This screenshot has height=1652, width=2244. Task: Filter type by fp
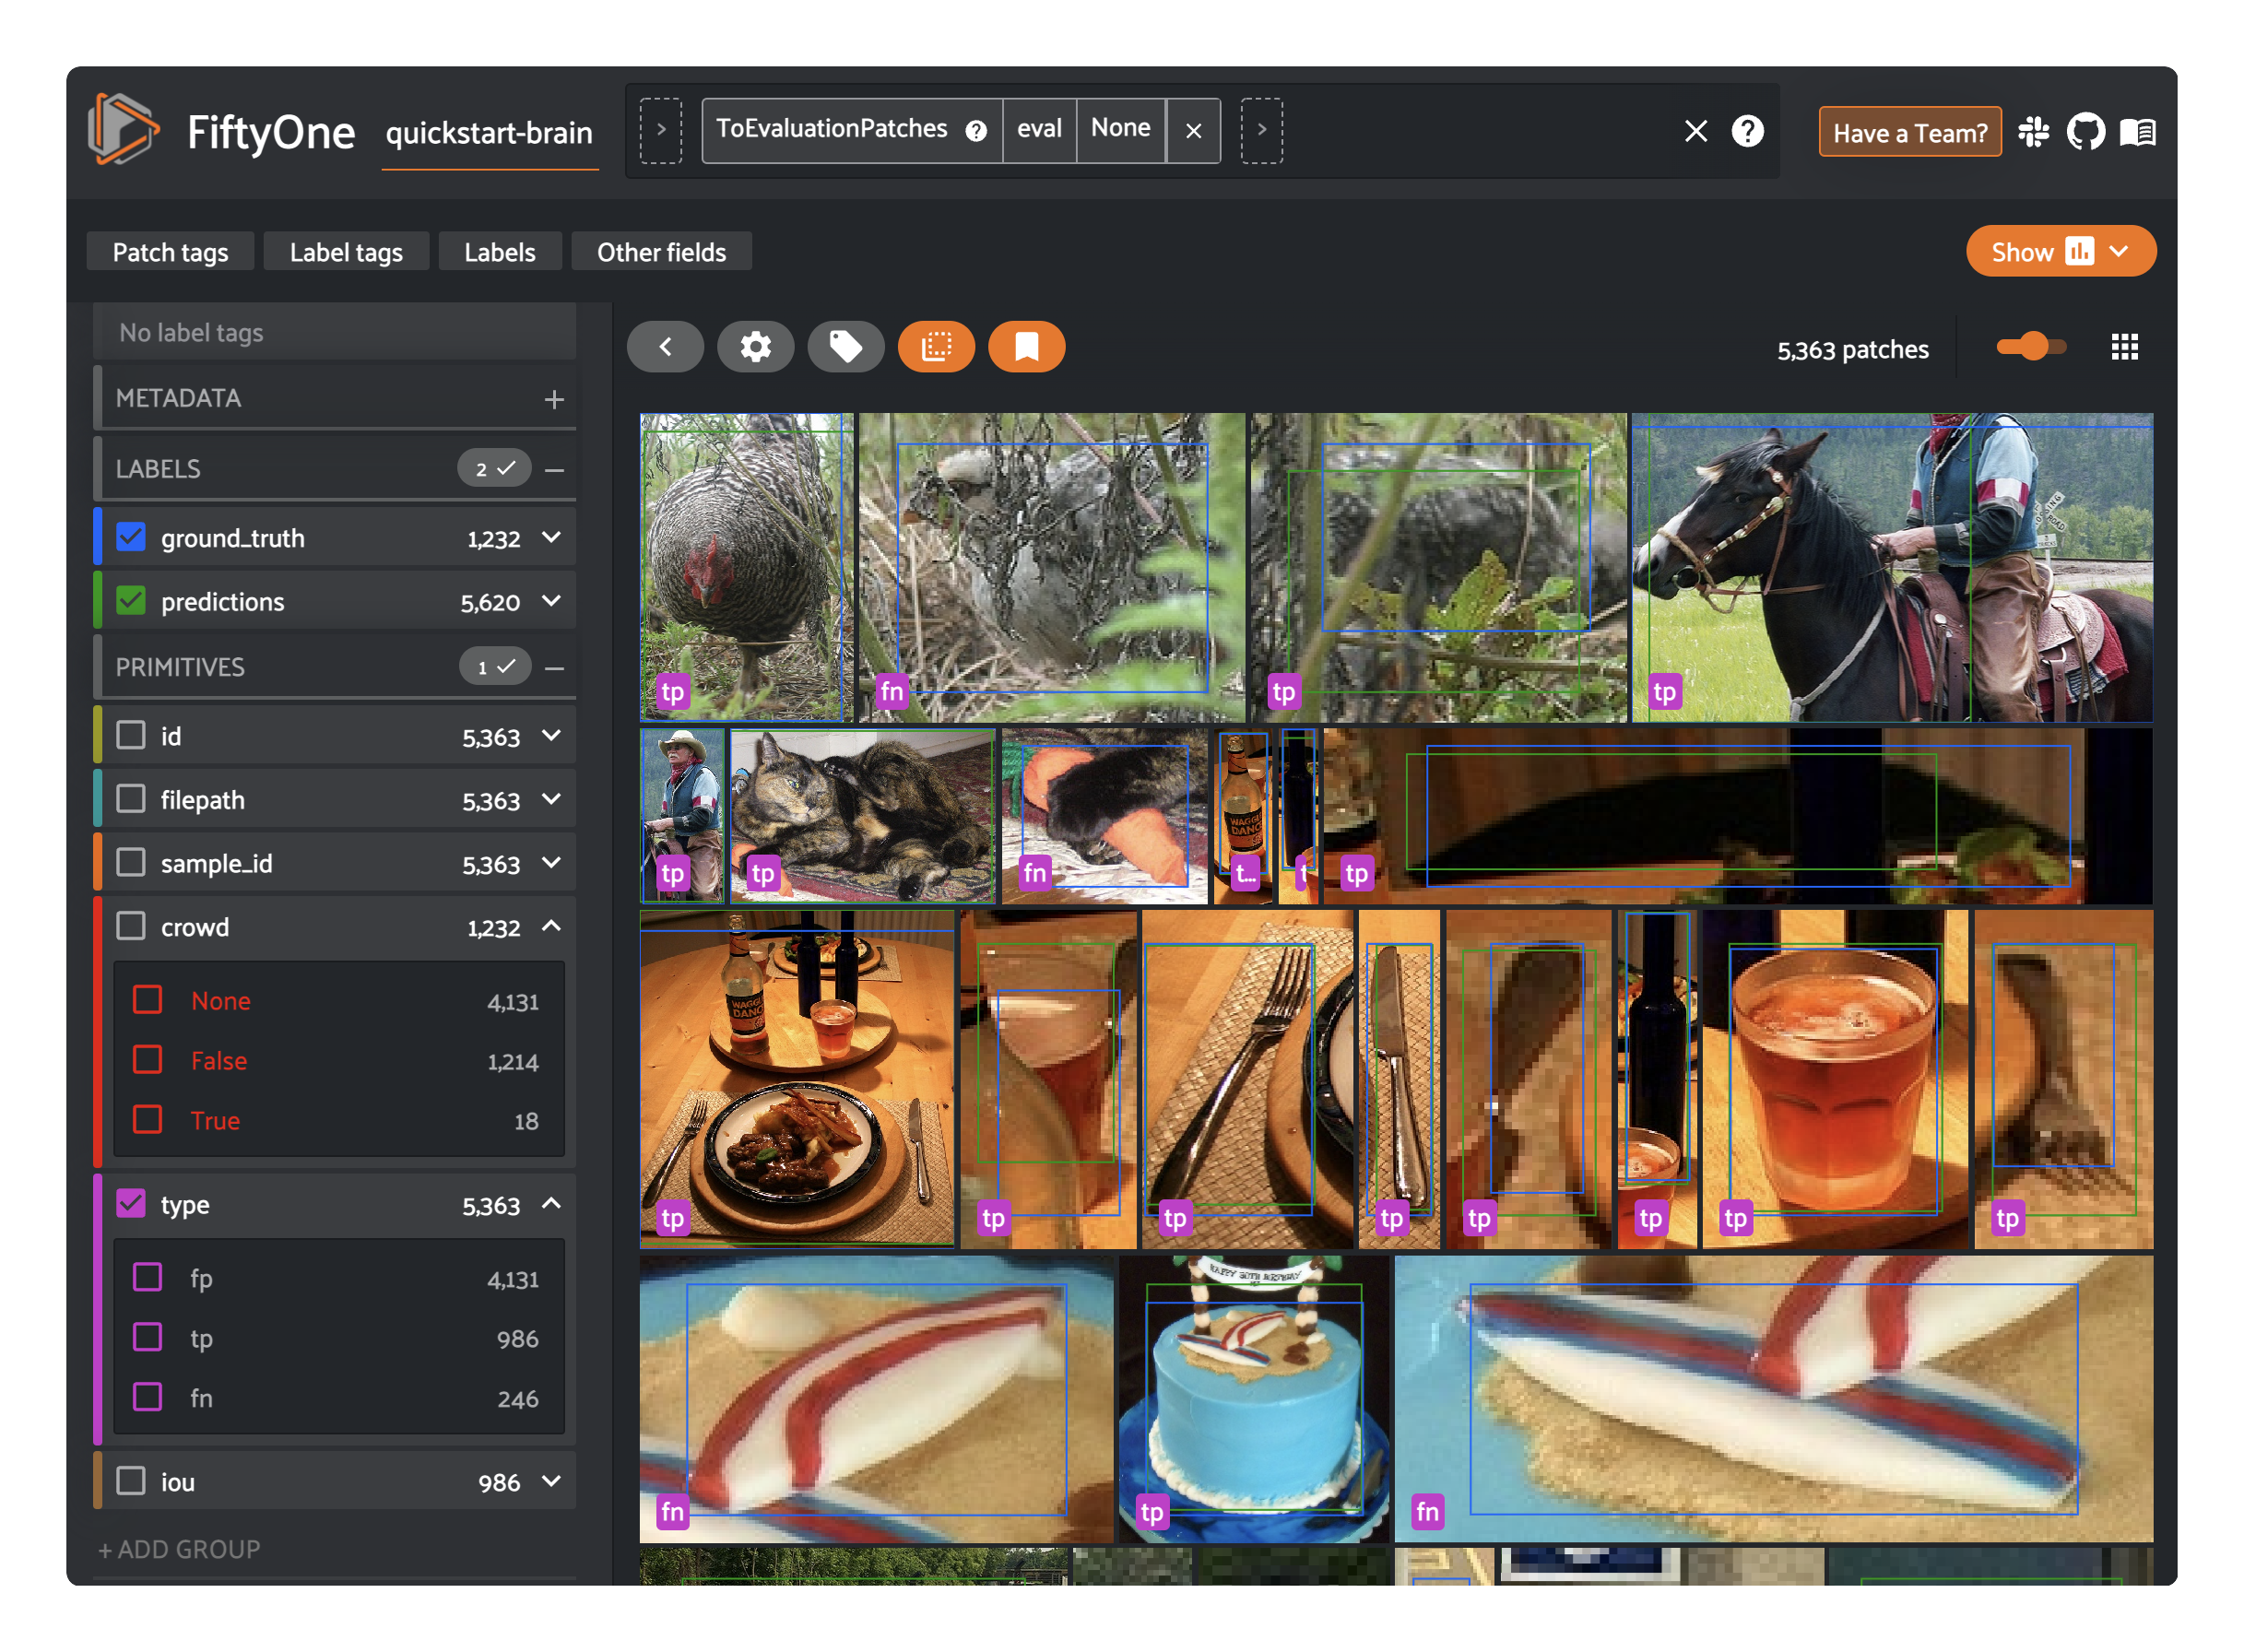coord(148,1278)
